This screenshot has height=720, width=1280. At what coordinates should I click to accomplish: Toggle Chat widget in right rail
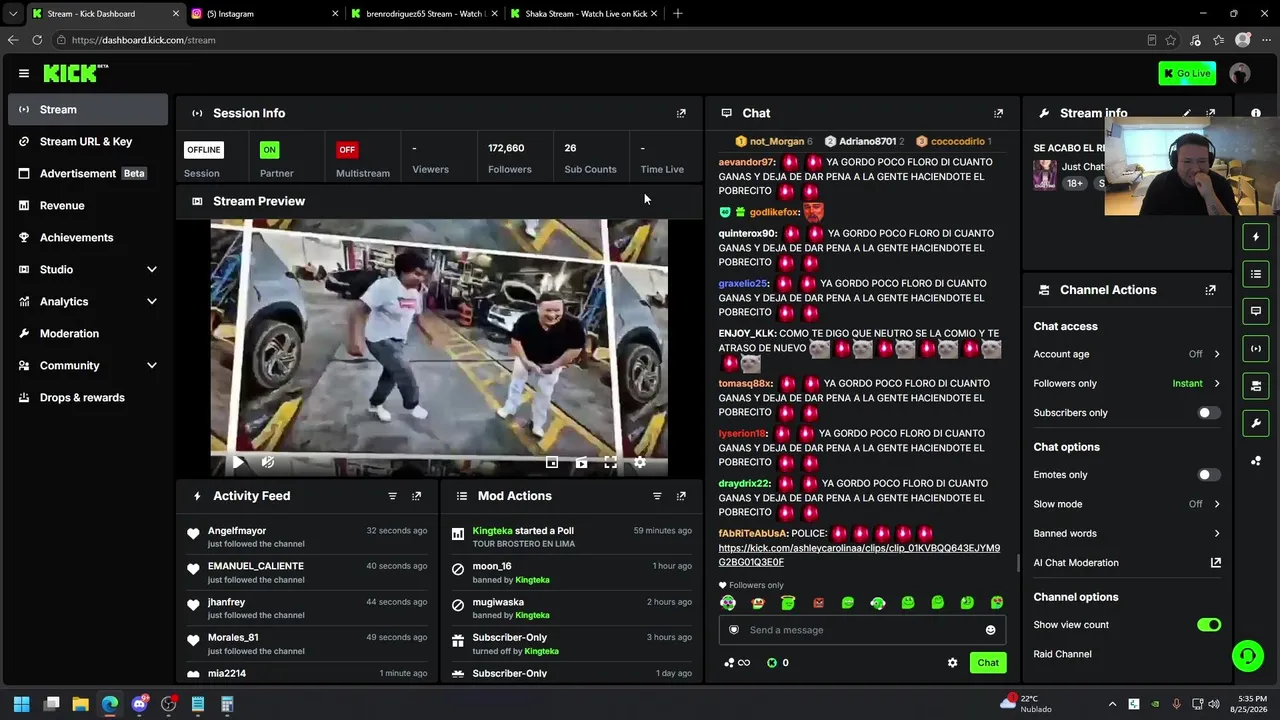click(x=1256, y=311)
